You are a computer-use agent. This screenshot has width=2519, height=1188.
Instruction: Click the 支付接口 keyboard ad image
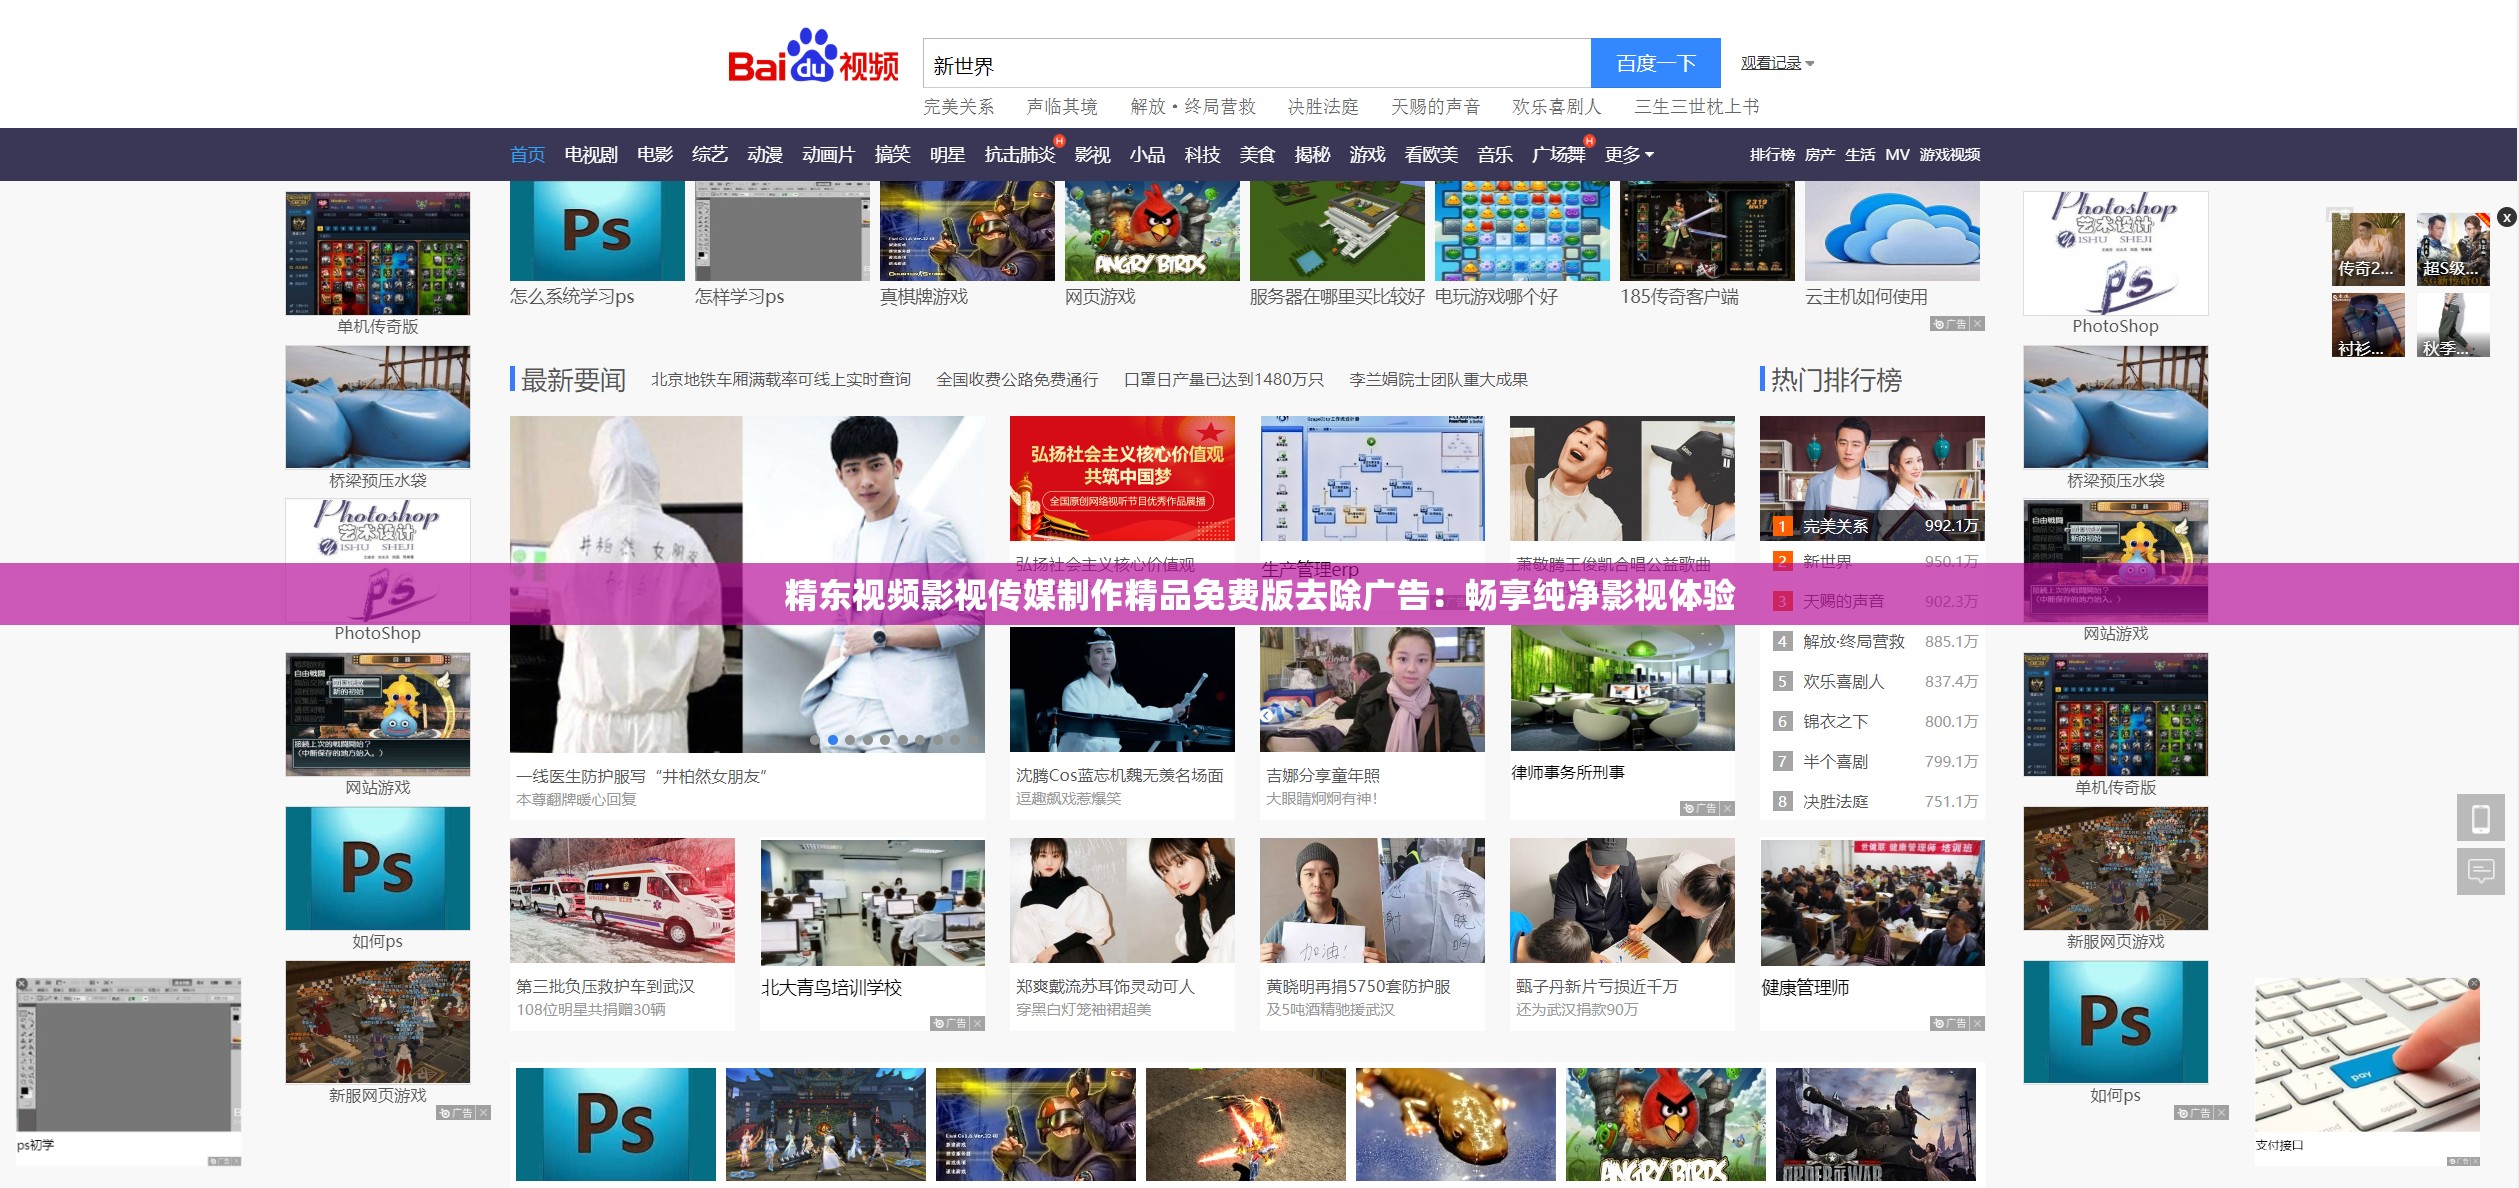2367,1055
